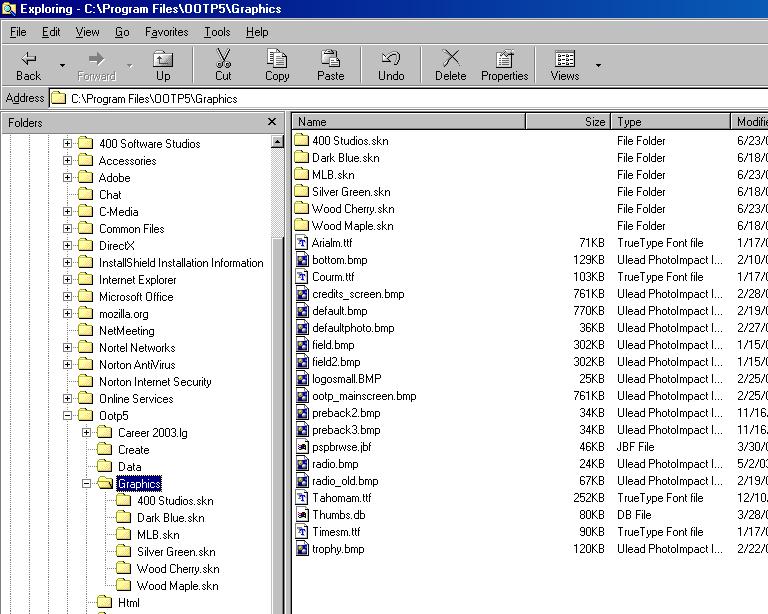Close the Folders pane
Image resolution: width=768 pixels, height=614 pixels.
272,122
